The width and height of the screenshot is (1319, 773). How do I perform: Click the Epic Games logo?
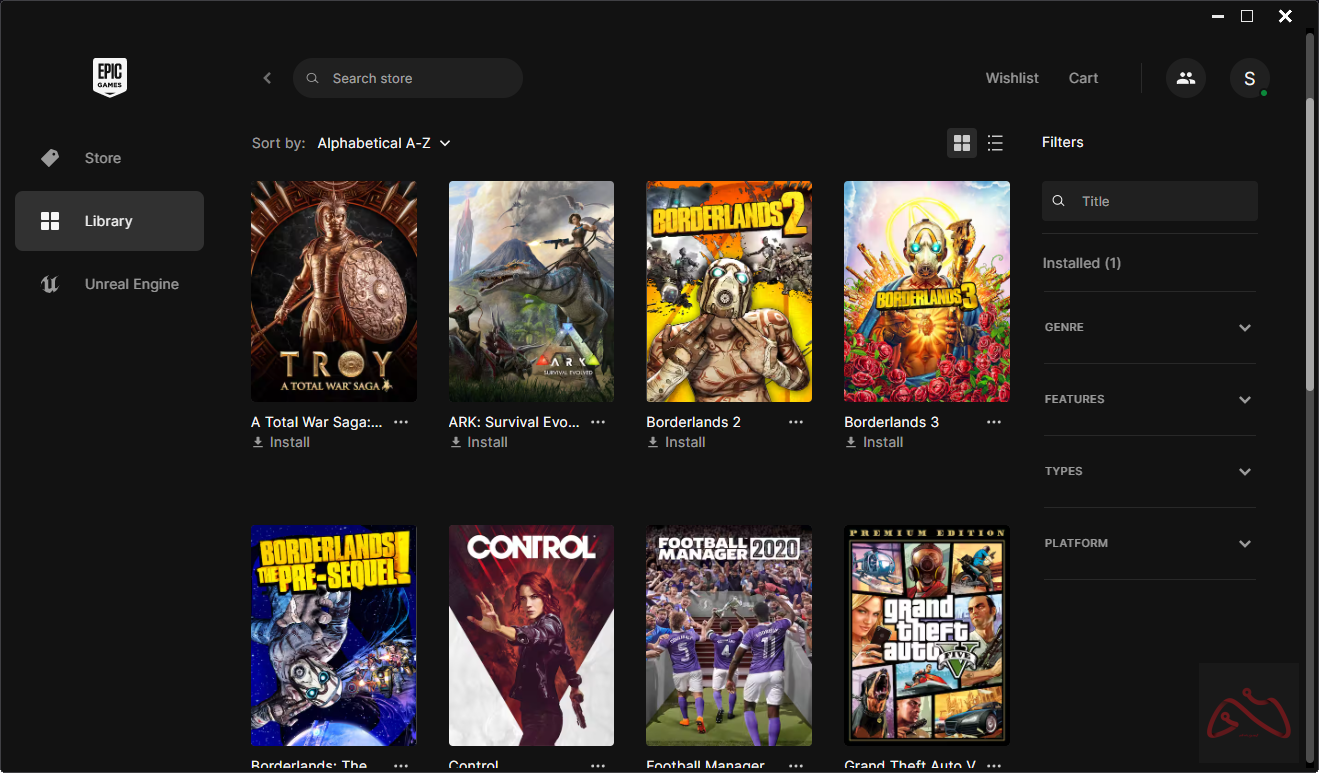[x=110, y=77]
